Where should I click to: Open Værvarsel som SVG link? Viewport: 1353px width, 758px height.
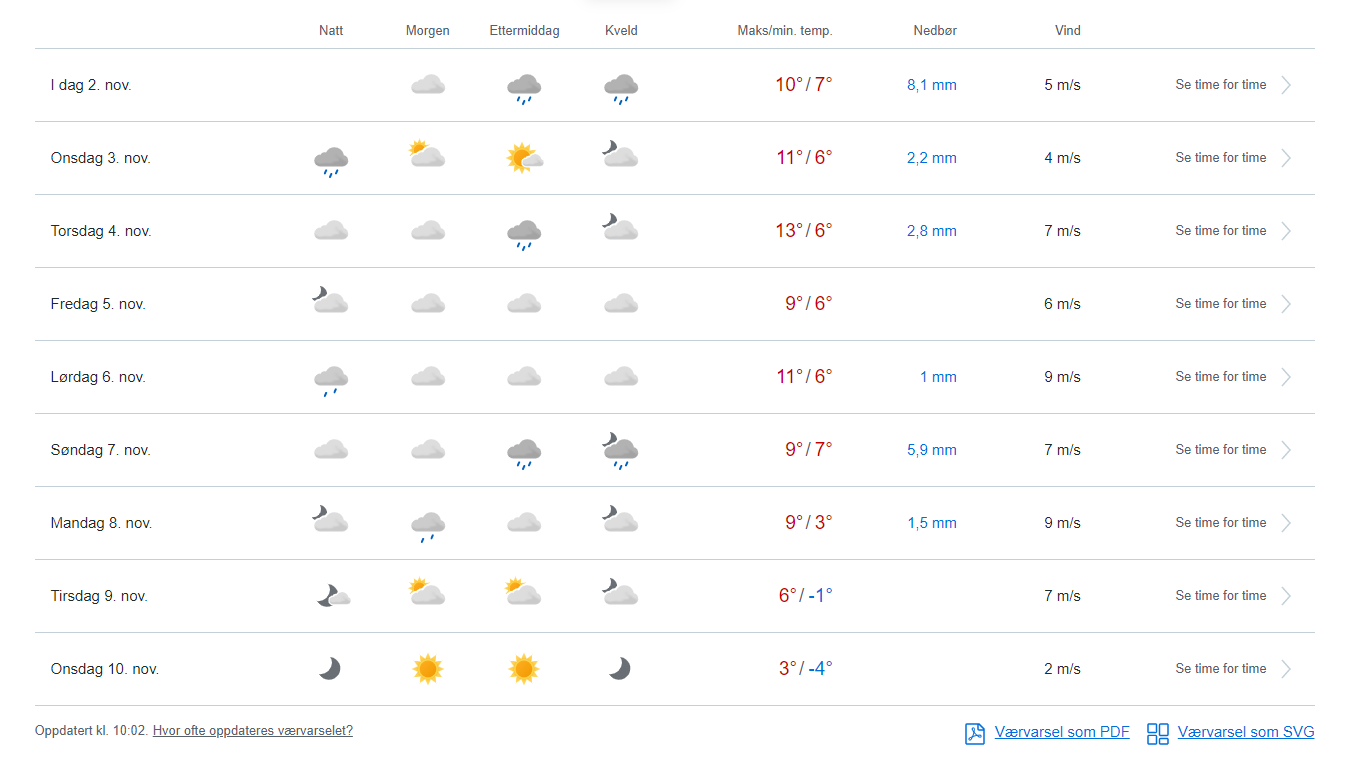(x=1245, y=733)
